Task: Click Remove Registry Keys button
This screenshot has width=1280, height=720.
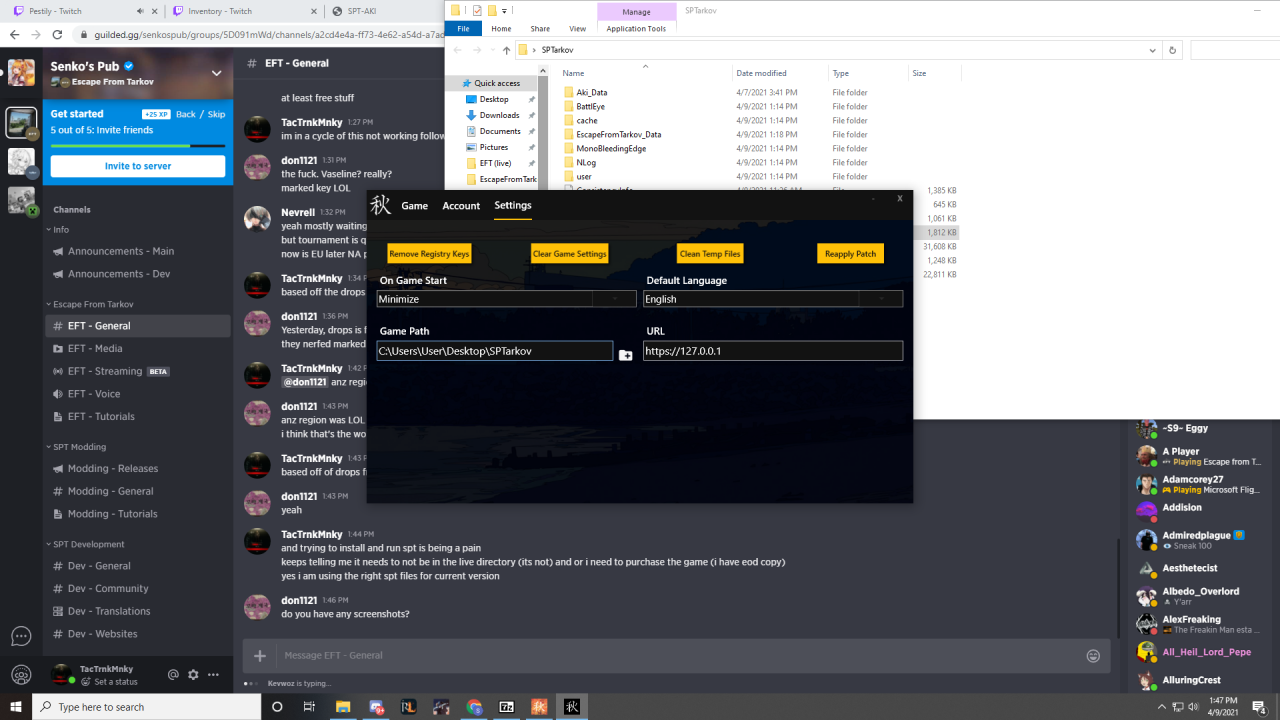Action: coord(429,254)
